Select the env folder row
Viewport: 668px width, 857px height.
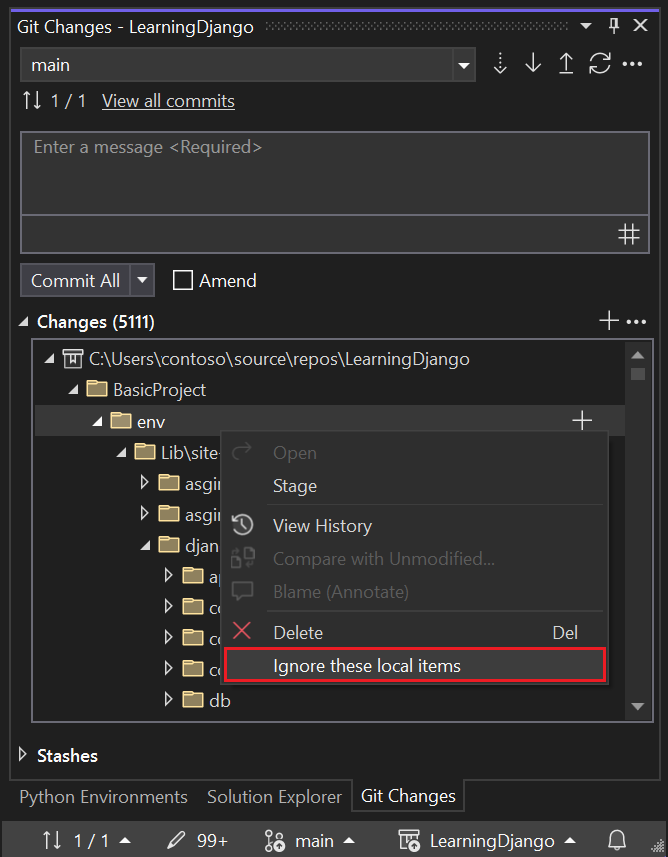(x=330, y=420)
